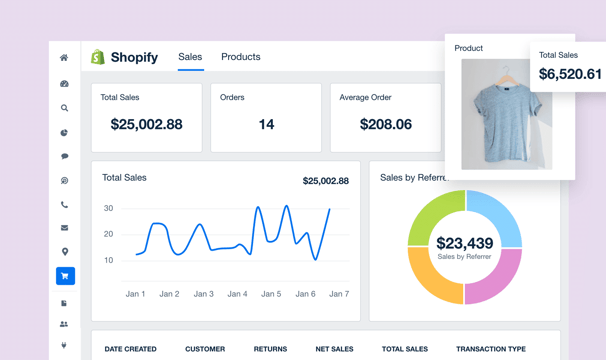606x360 pixels.
Task: Sort by TOTAL SALES column header
Action: [405, 349]
